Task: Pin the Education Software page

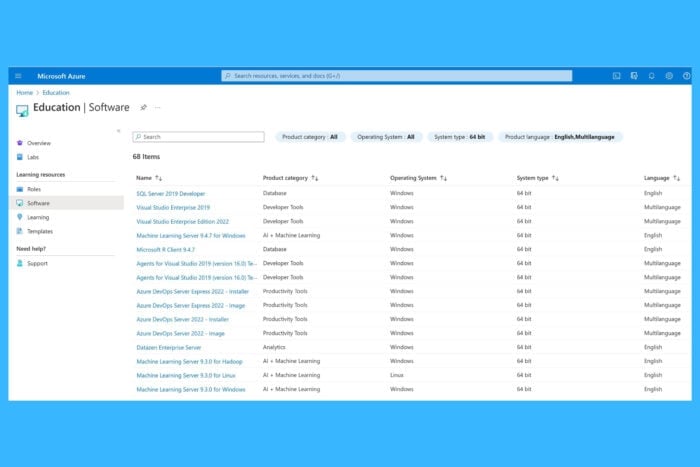Action: coord(143,107)
